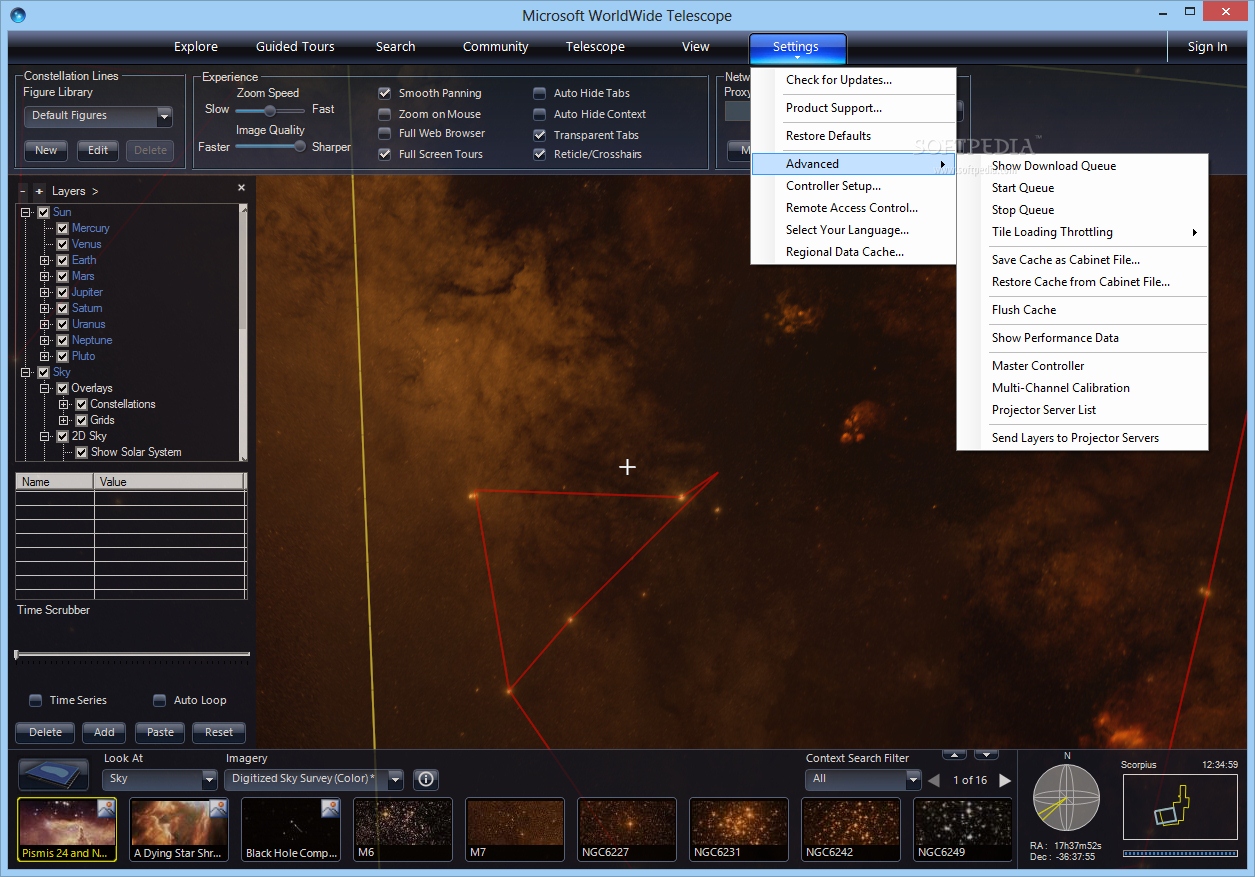Enable the Time Series checkbox
Image resolution: width=1255 pixels, height=877 pixels.
point(35,700)
